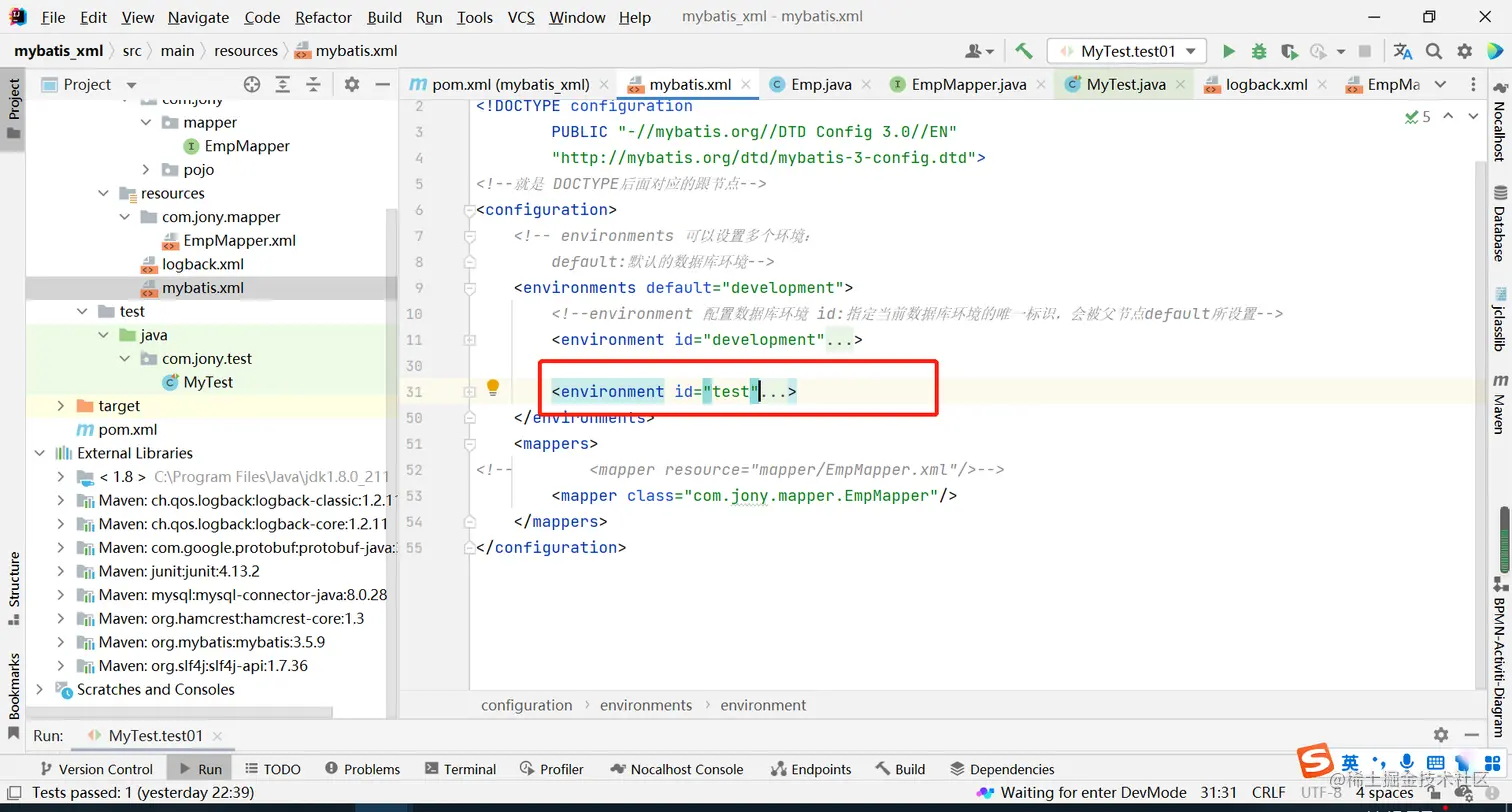The height and width of the screenshot is (812, 1512).
Task: Toggle the Bookmarks tool window stripe button
Action: (13, 695)
